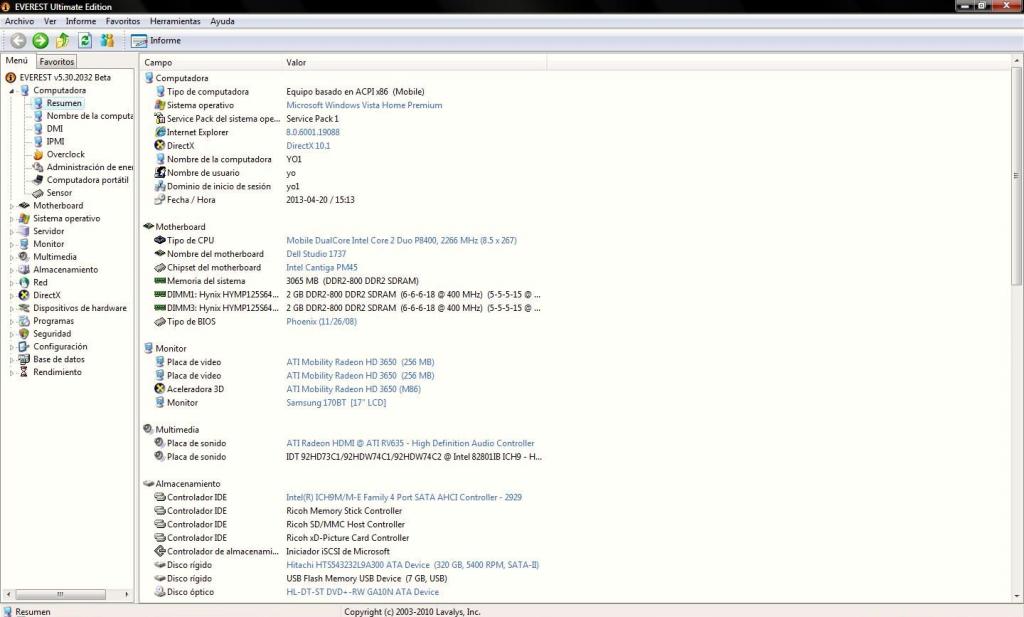The image size is (1024, 617).
Task: Expand the Monitor tree node
Action: pos(11,244)
